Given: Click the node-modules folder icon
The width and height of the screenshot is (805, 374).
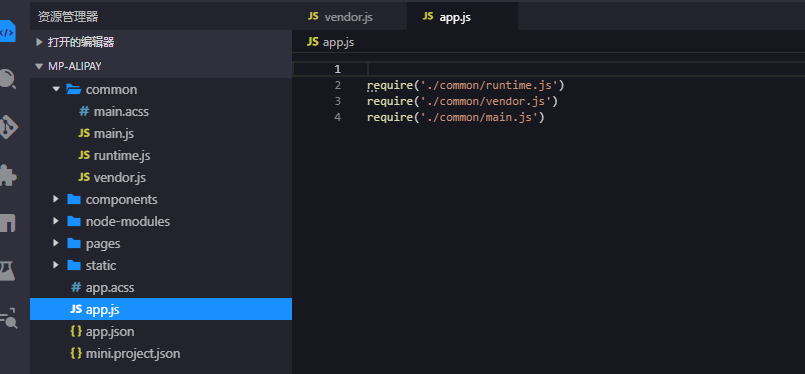Looking at the screenshot, I should coord(74,221).
